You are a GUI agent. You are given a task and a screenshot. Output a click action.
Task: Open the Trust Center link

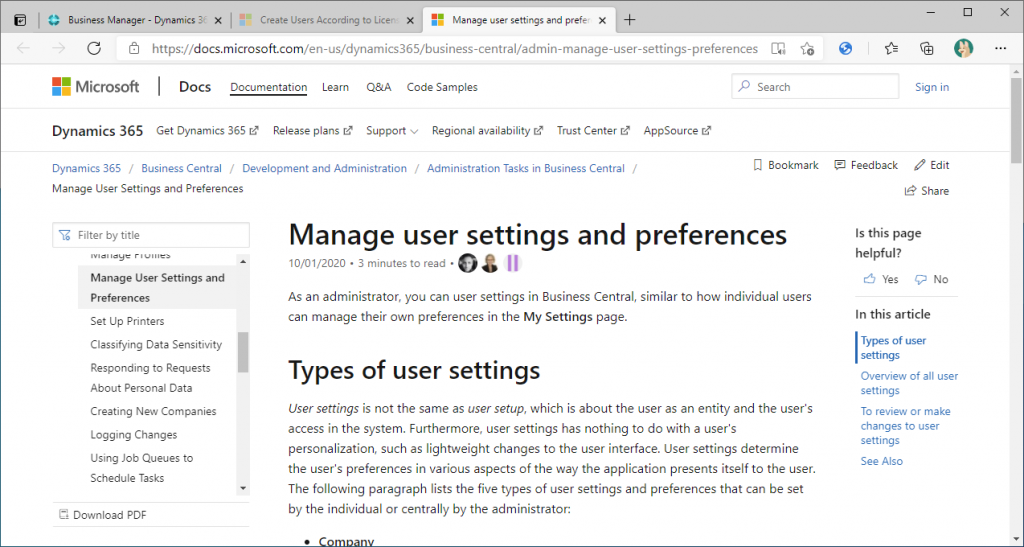point(593,131)
